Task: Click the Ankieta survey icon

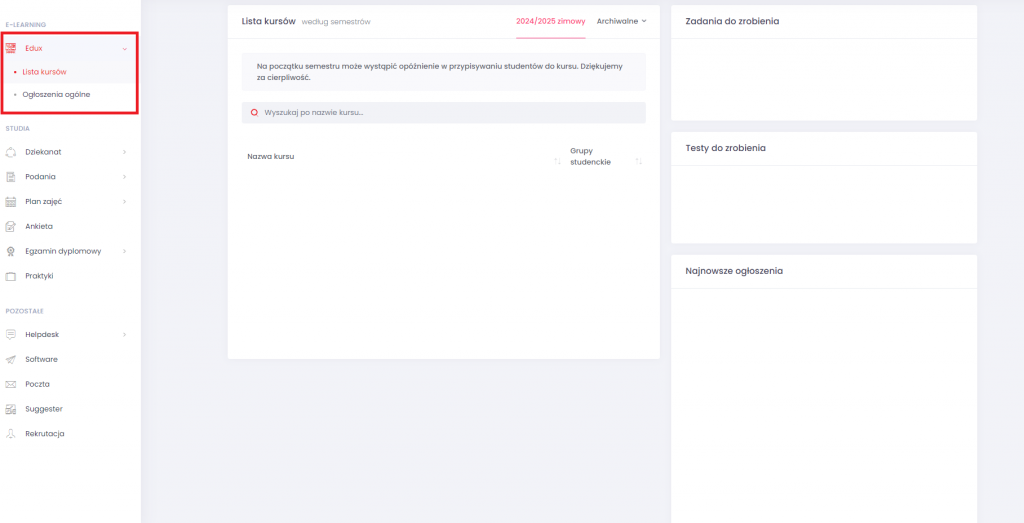Action: [11, 226]
